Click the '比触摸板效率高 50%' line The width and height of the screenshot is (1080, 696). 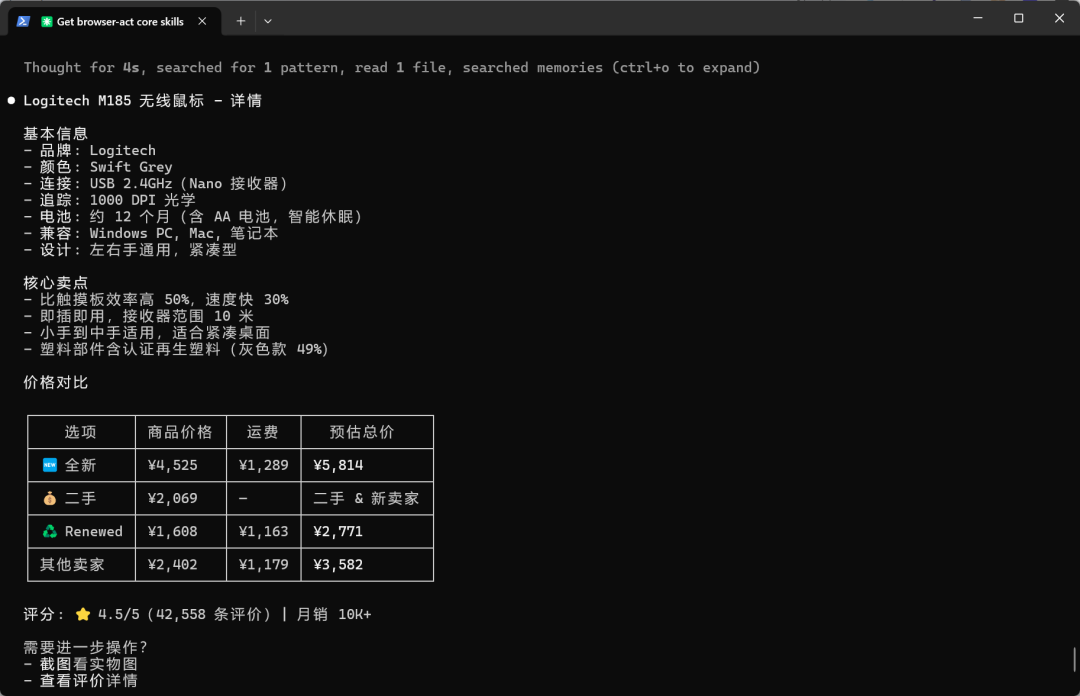pyautogui.click(x=156, y=299)
